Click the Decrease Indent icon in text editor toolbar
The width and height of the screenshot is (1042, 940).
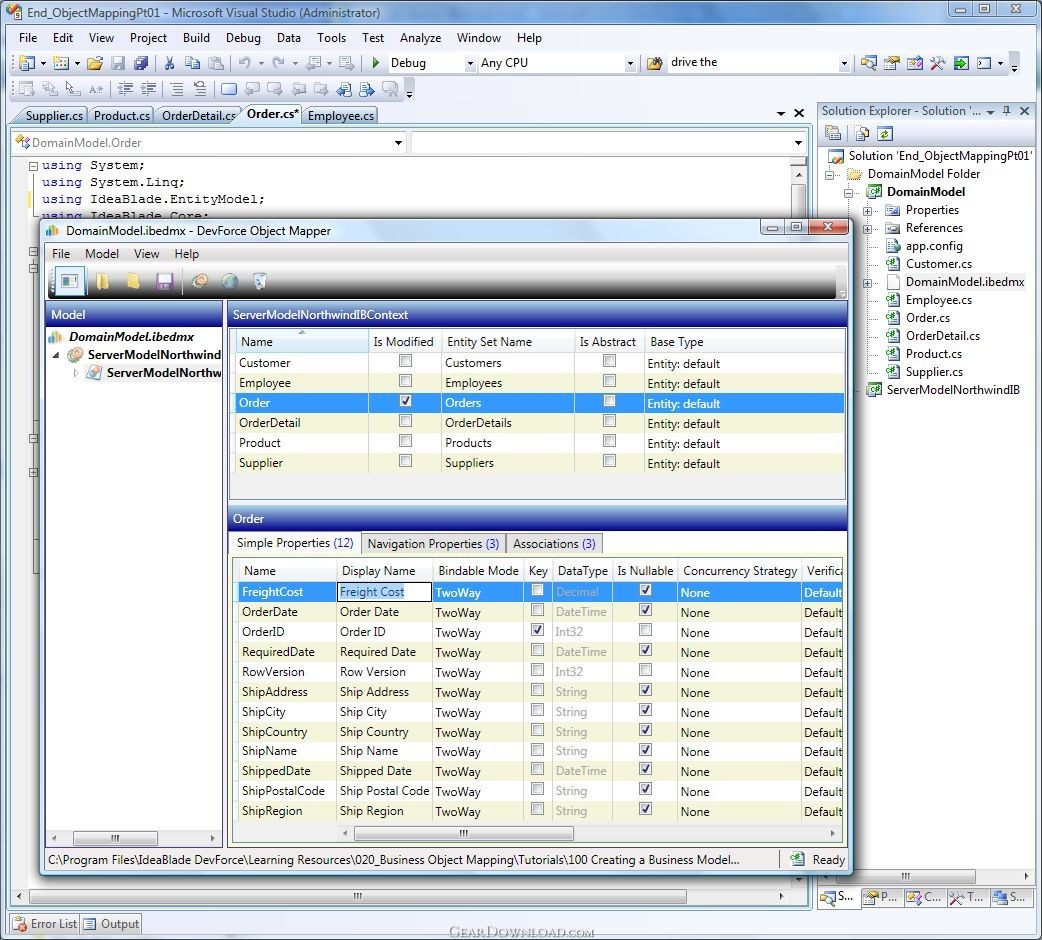click(125, 89)
